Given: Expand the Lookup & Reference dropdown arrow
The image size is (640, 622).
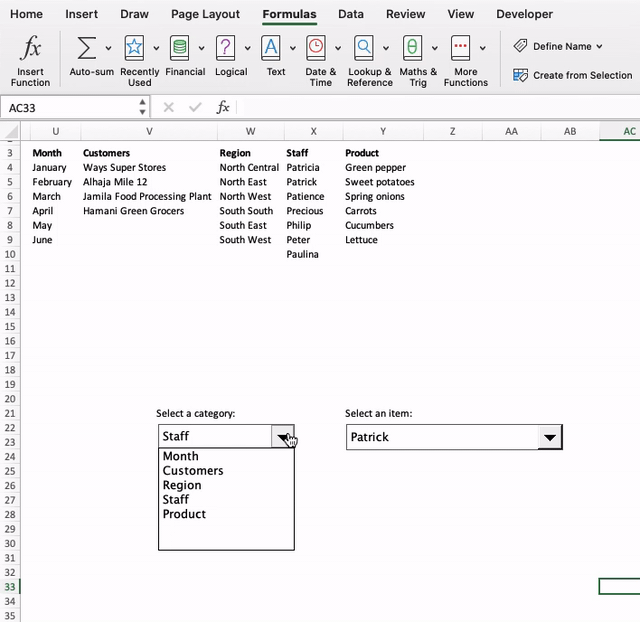Looking at the screenshot, I should pyautogui.click(x=386, y=48).
